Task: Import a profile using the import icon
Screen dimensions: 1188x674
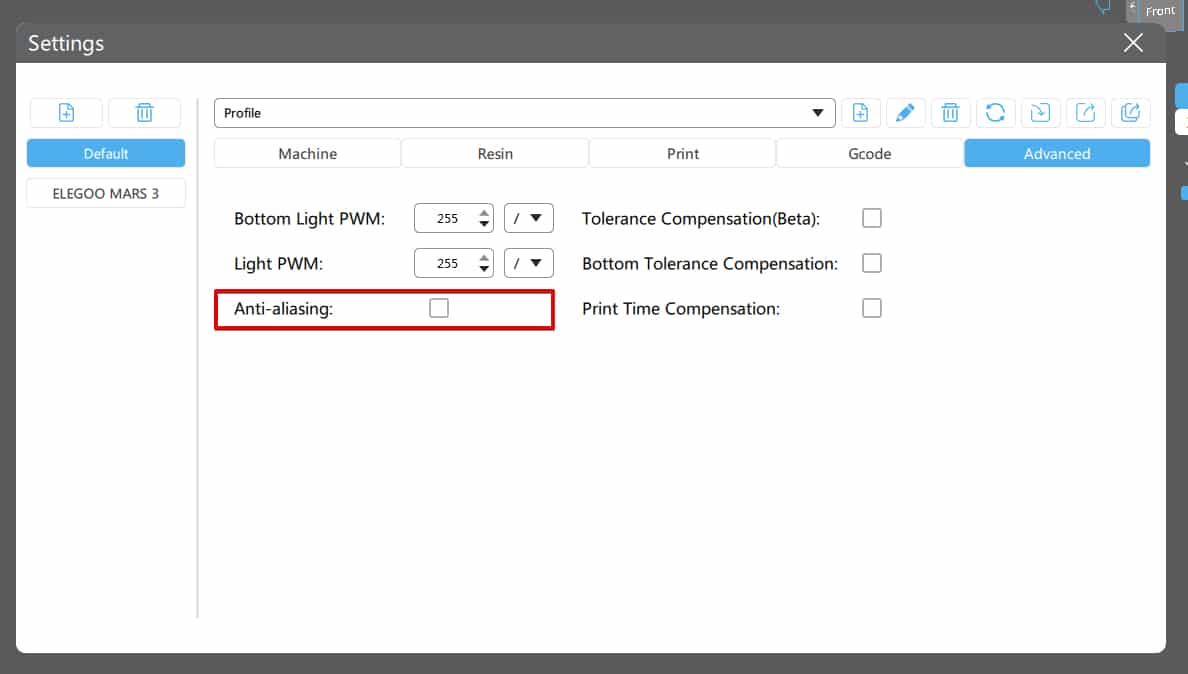Action: (x=1040, y=113)
